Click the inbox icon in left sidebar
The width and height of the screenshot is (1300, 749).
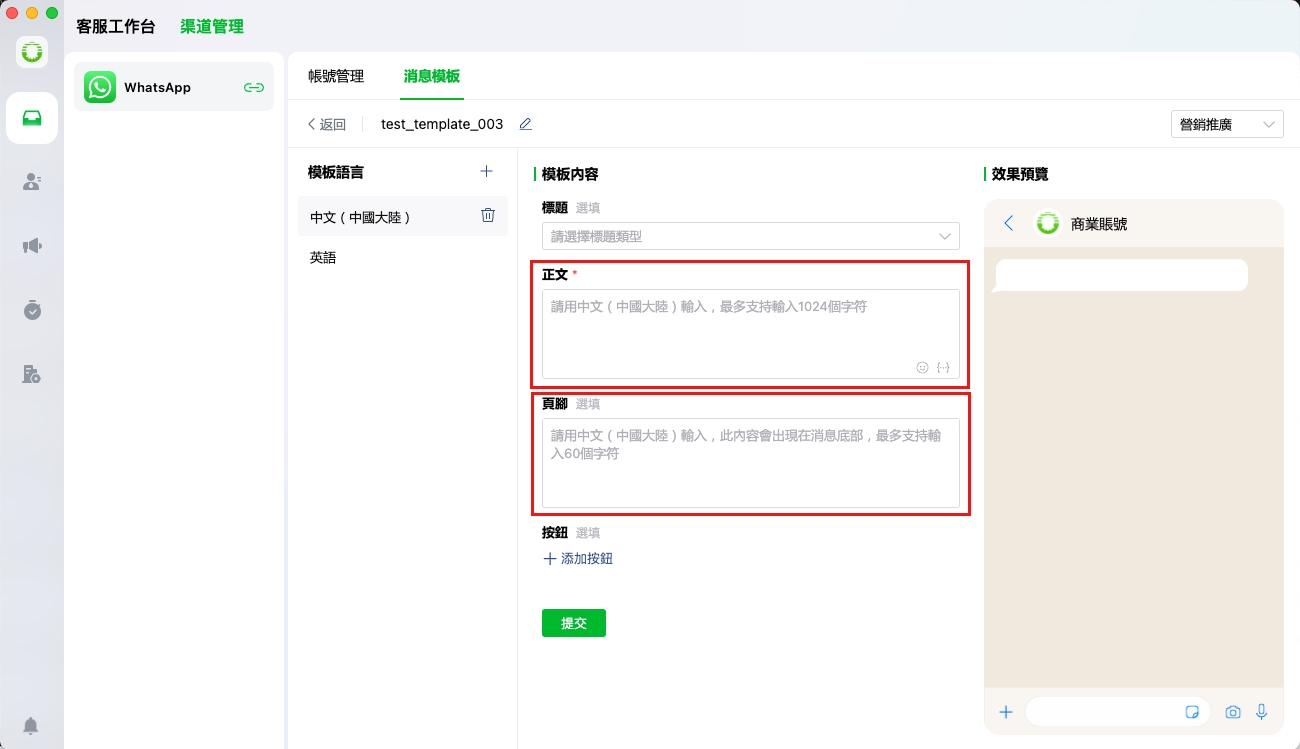32,118
